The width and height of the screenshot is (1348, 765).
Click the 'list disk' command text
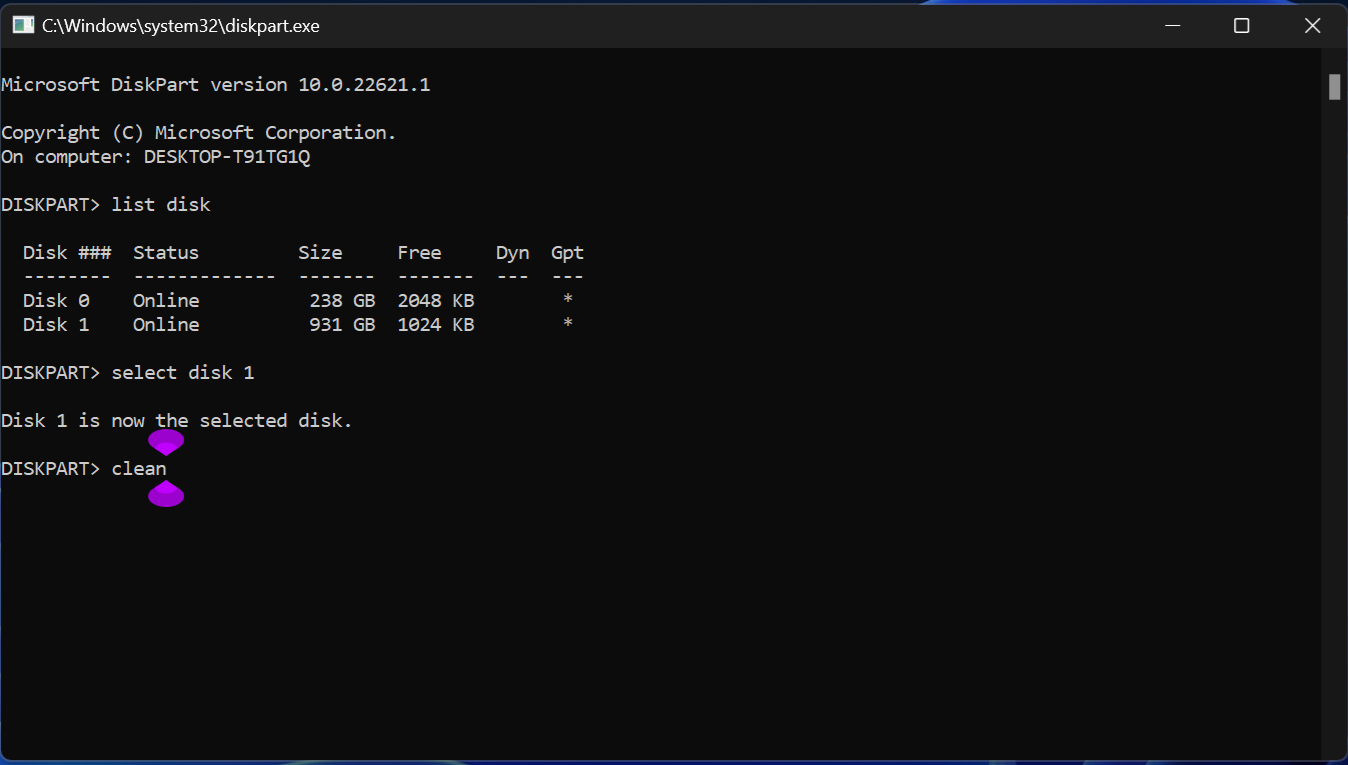(161, 205)
